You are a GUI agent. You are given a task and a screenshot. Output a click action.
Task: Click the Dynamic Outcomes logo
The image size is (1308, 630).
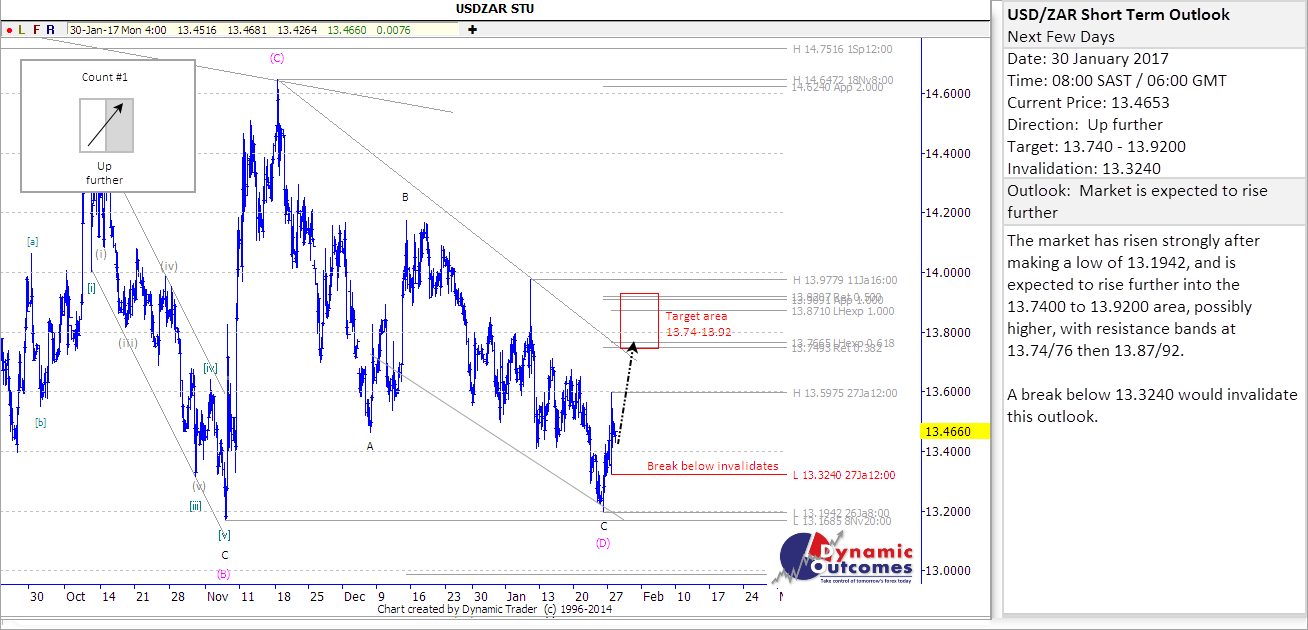[x=846, y=560]
